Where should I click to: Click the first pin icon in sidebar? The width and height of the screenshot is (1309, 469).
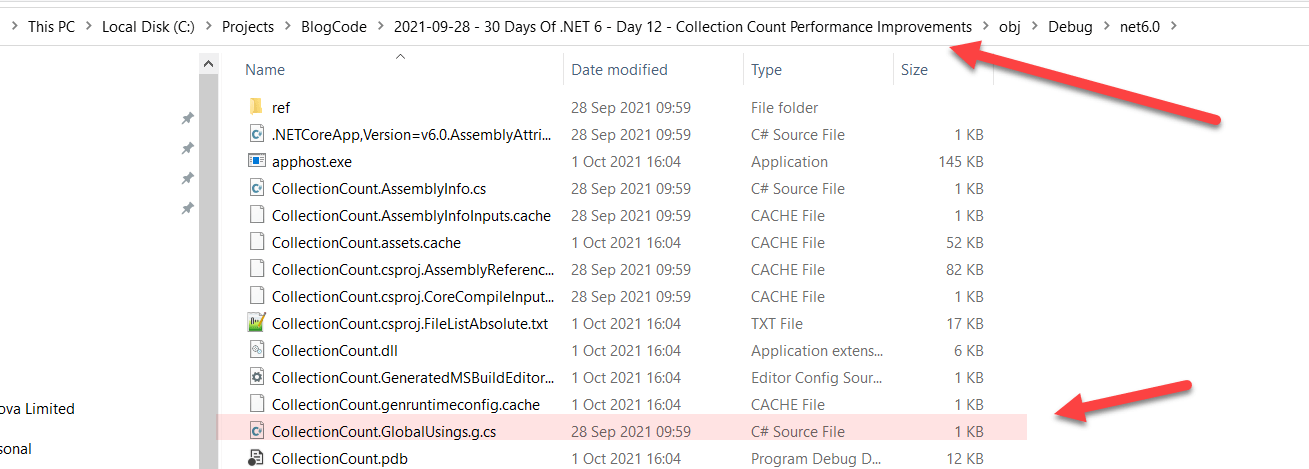187,119
